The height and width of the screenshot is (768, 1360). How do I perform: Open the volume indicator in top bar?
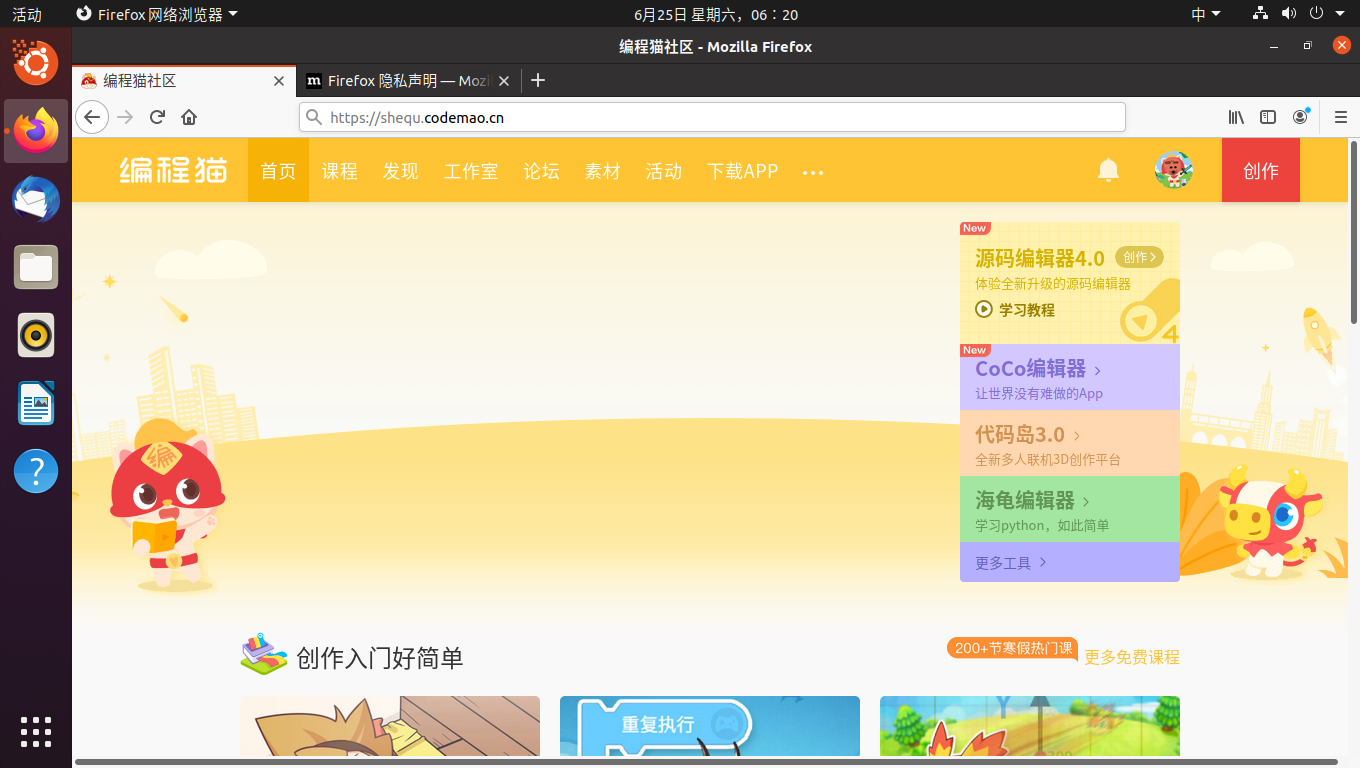(x=1288, y=14)
